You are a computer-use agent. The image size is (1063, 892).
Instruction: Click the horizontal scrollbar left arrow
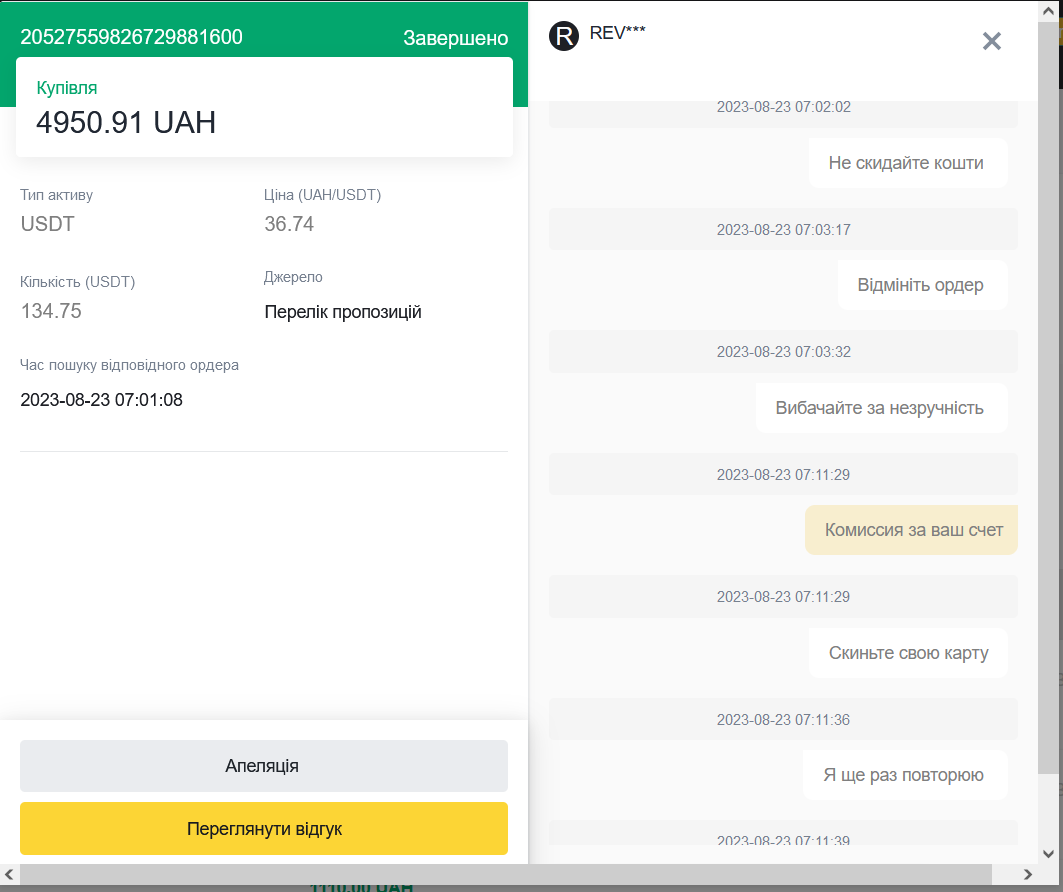pyautogui.click(x=9, y=874)
